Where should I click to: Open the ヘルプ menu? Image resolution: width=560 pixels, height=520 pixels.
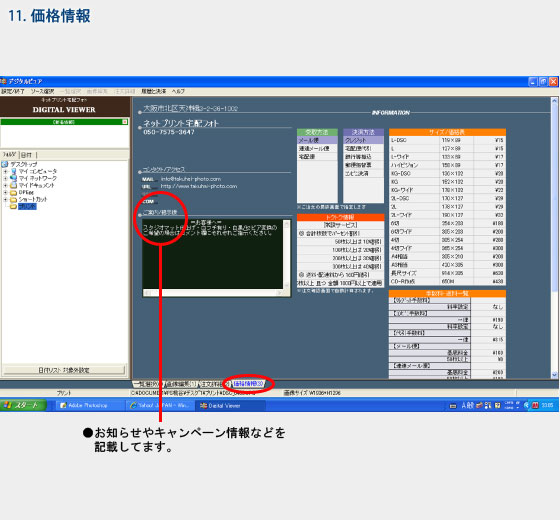[178, 91]
